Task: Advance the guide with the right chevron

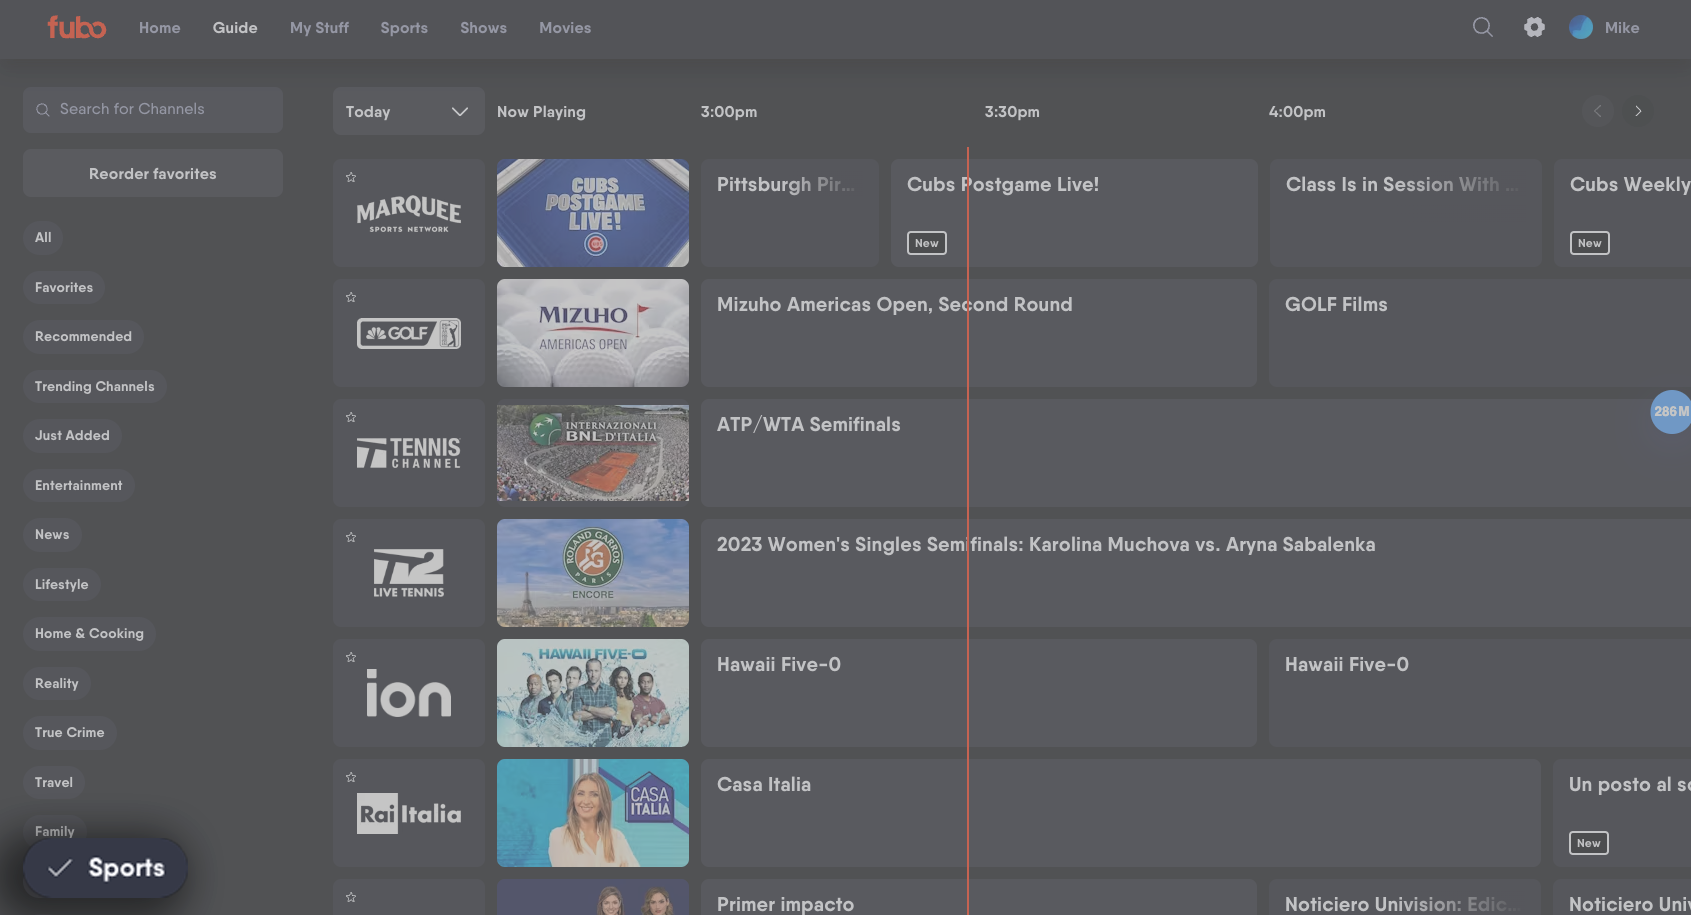Action: pyautogui.click(x=1638, y=111)
